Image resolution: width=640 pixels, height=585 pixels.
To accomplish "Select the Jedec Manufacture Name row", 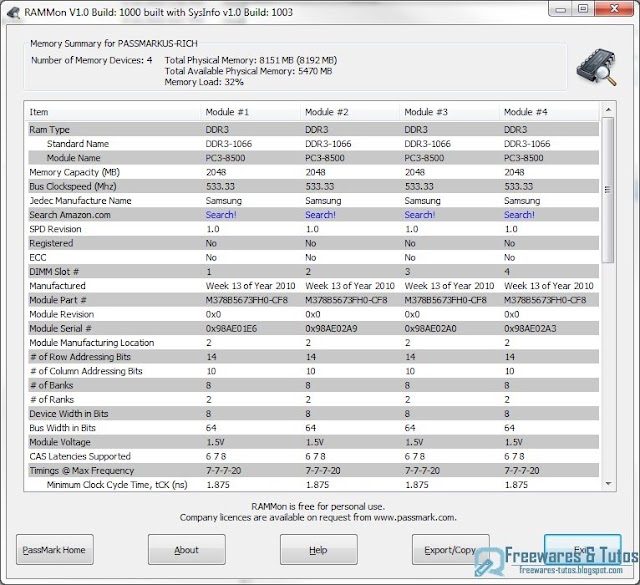I will point(313,201).
